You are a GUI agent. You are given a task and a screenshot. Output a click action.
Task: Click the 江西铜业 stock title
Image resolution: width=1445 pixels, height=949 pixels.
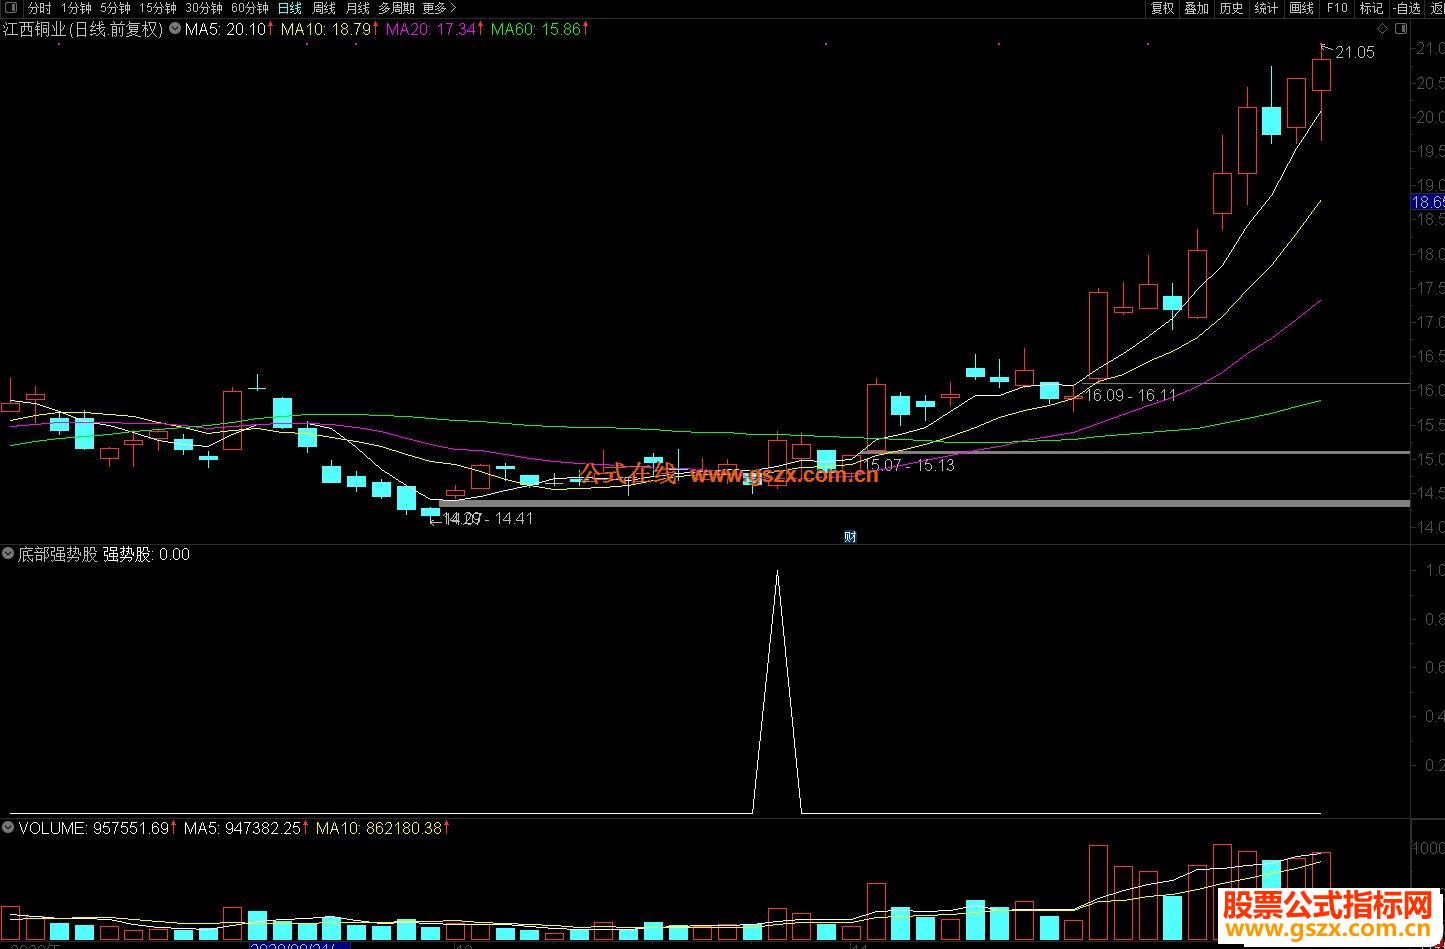tap(83, 29)
